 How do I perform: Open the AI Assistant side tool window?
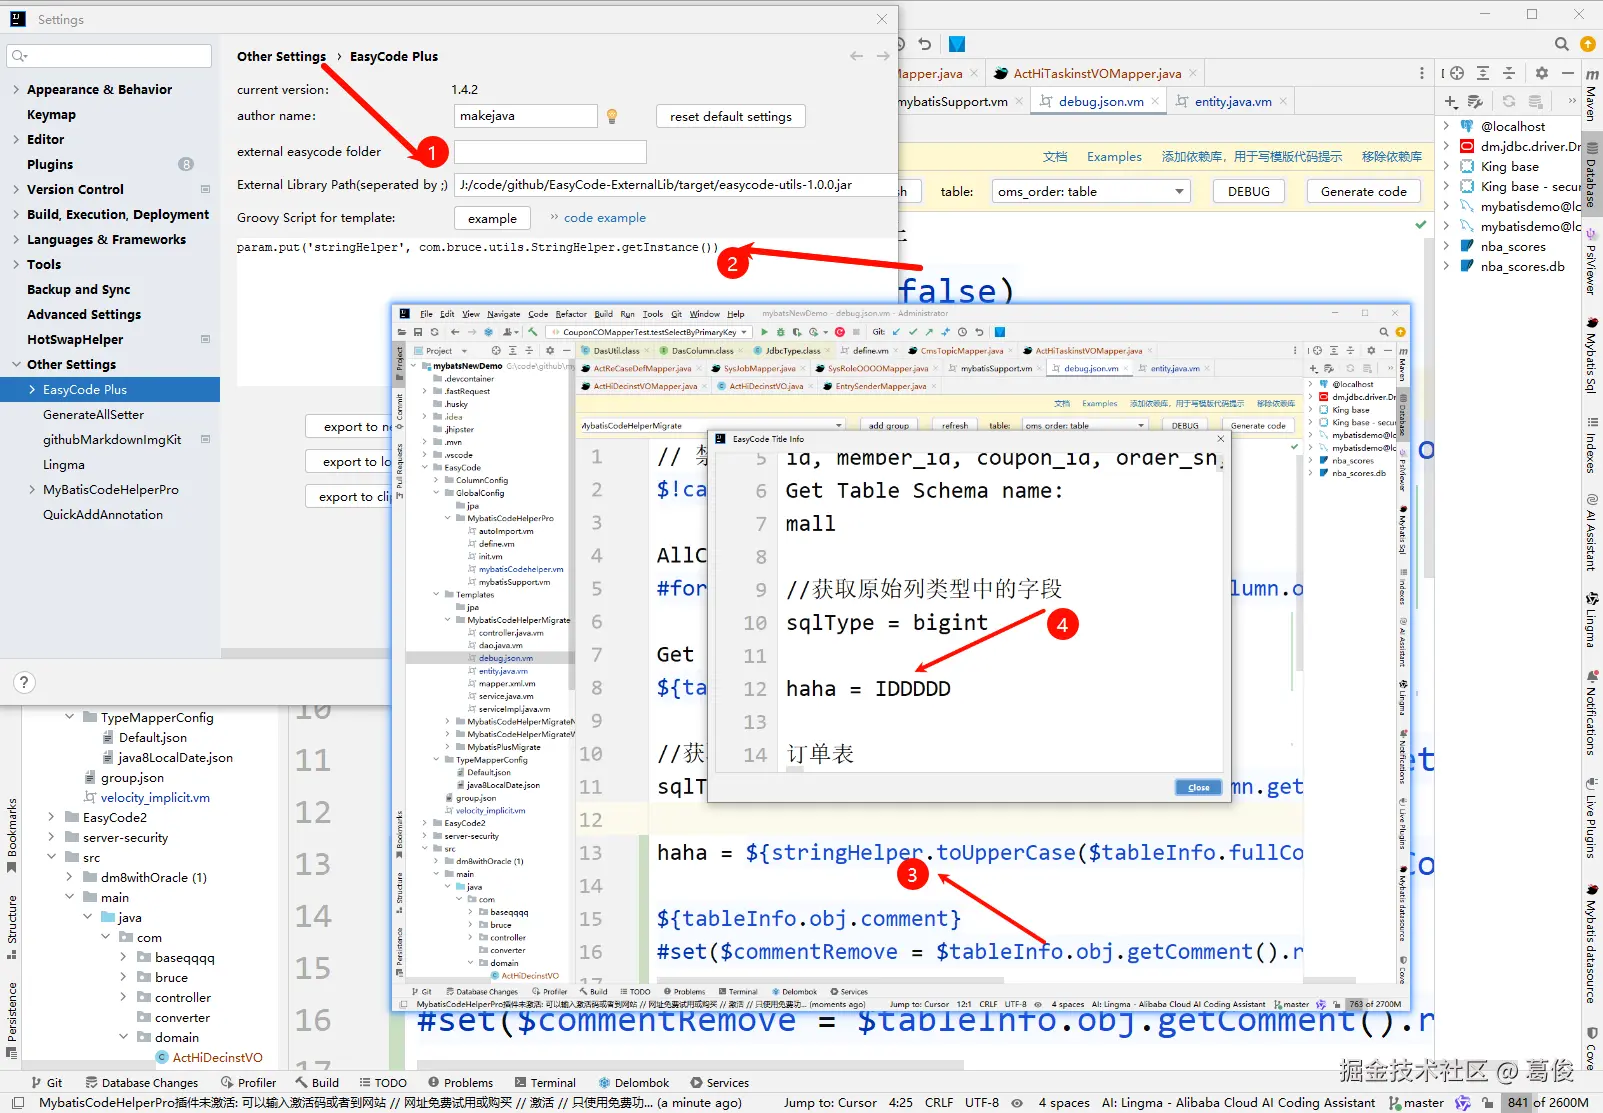coord(1591,532)
